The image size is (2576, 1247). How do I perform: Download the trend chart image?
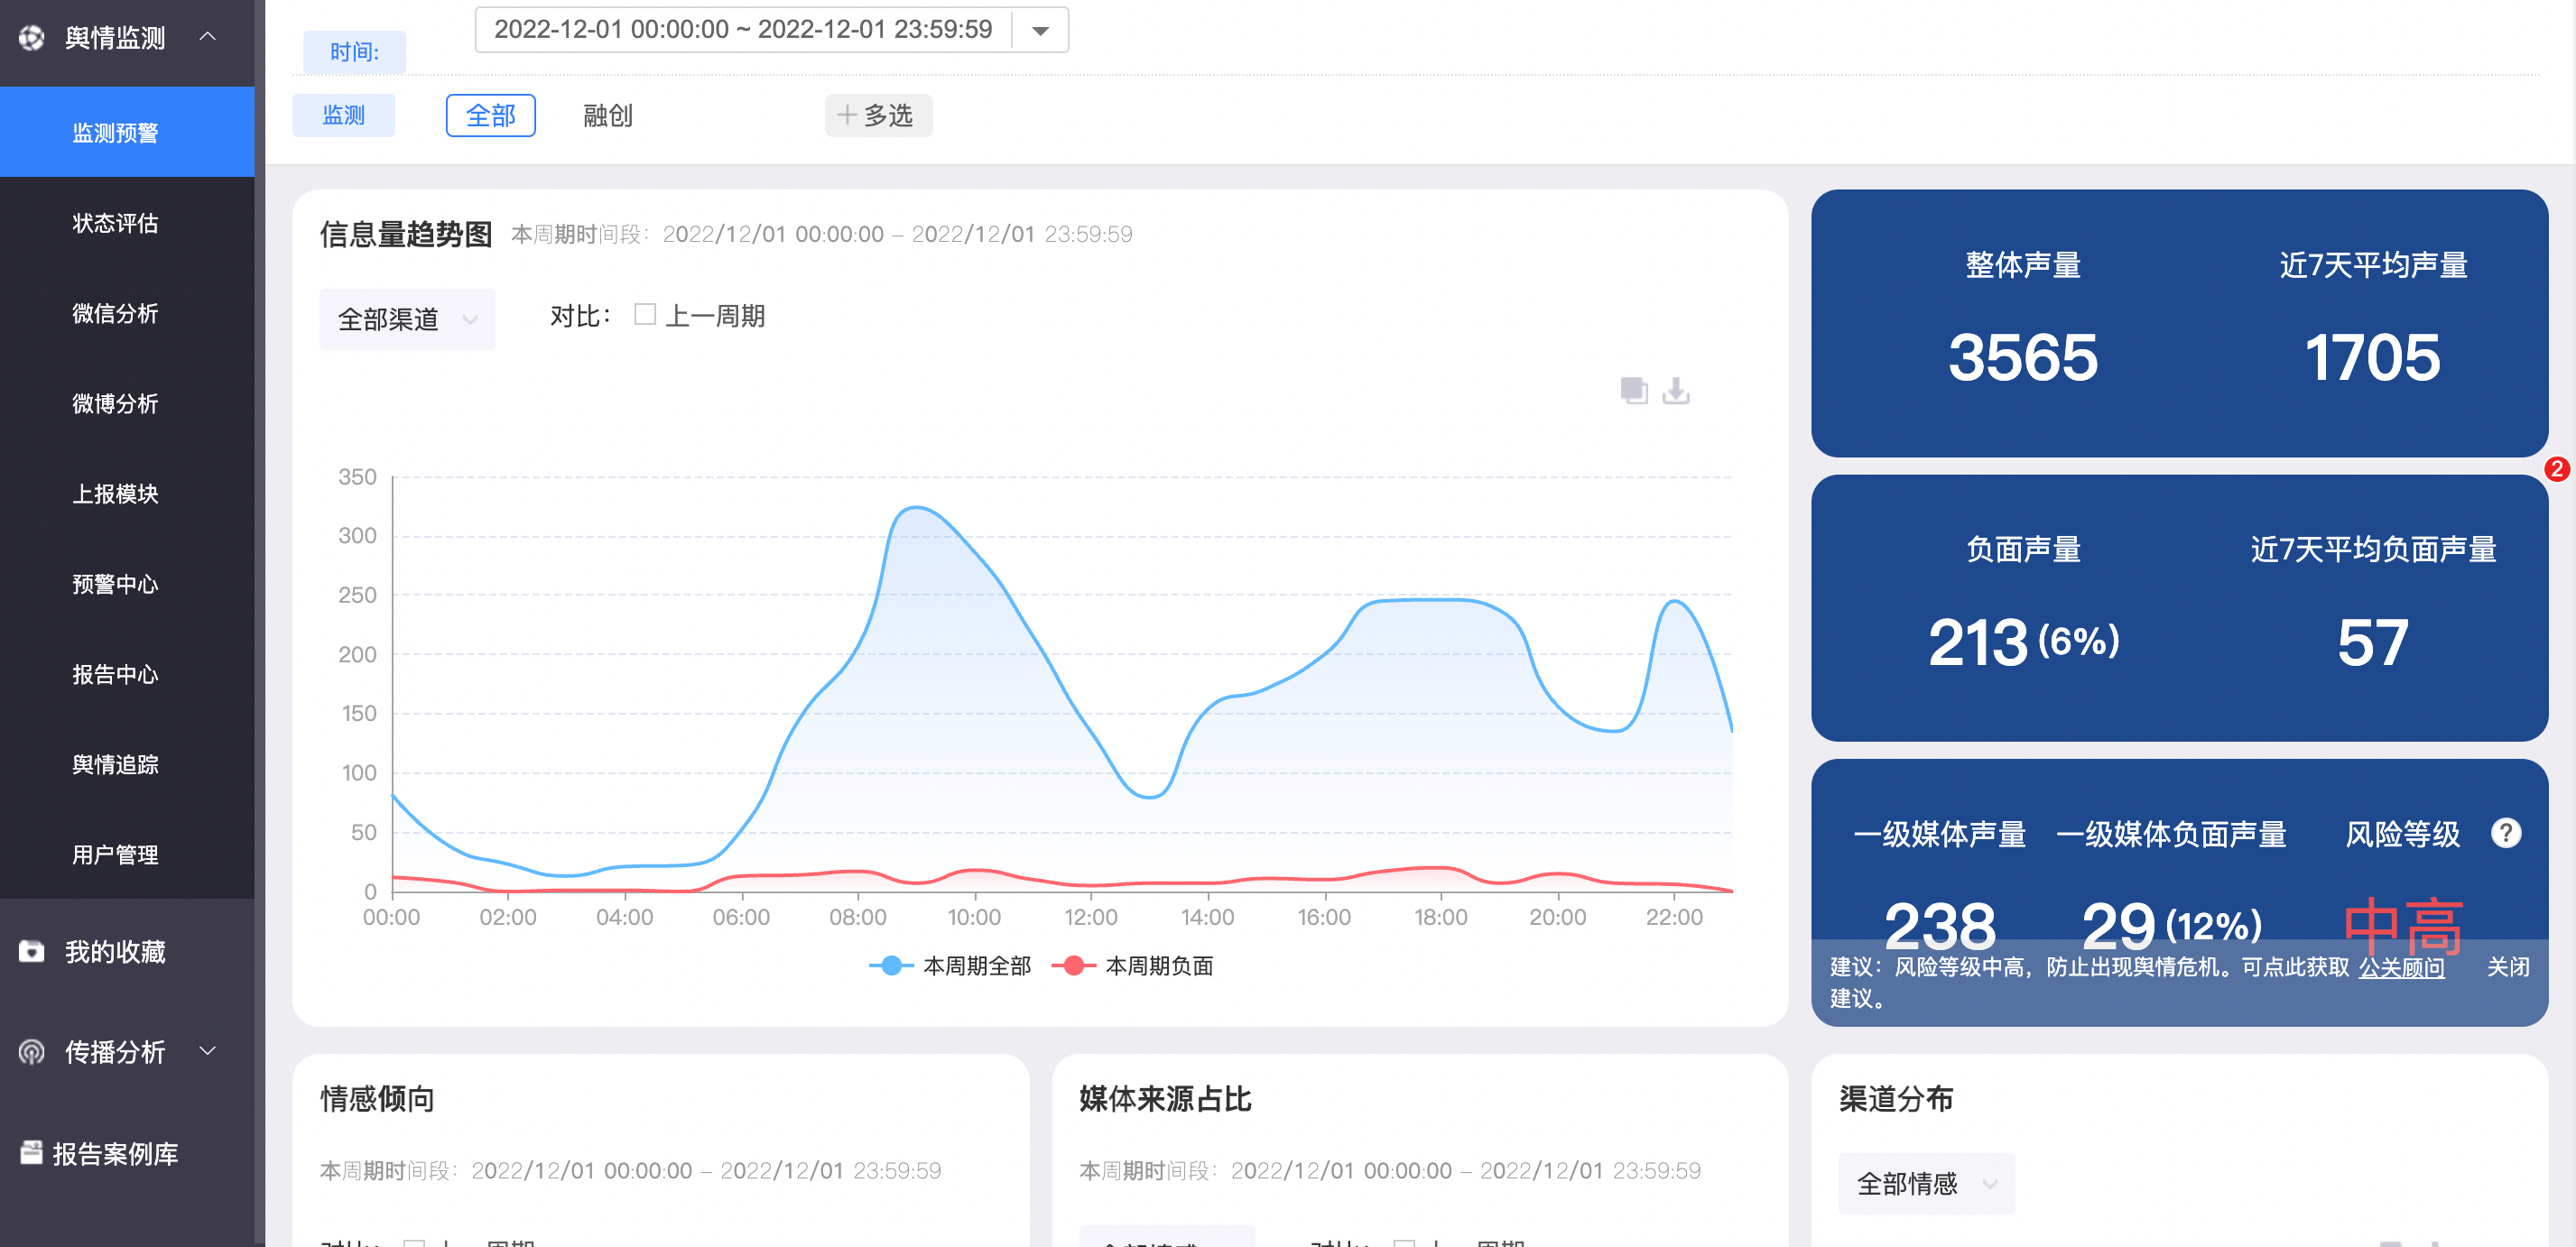[1676, 390]
